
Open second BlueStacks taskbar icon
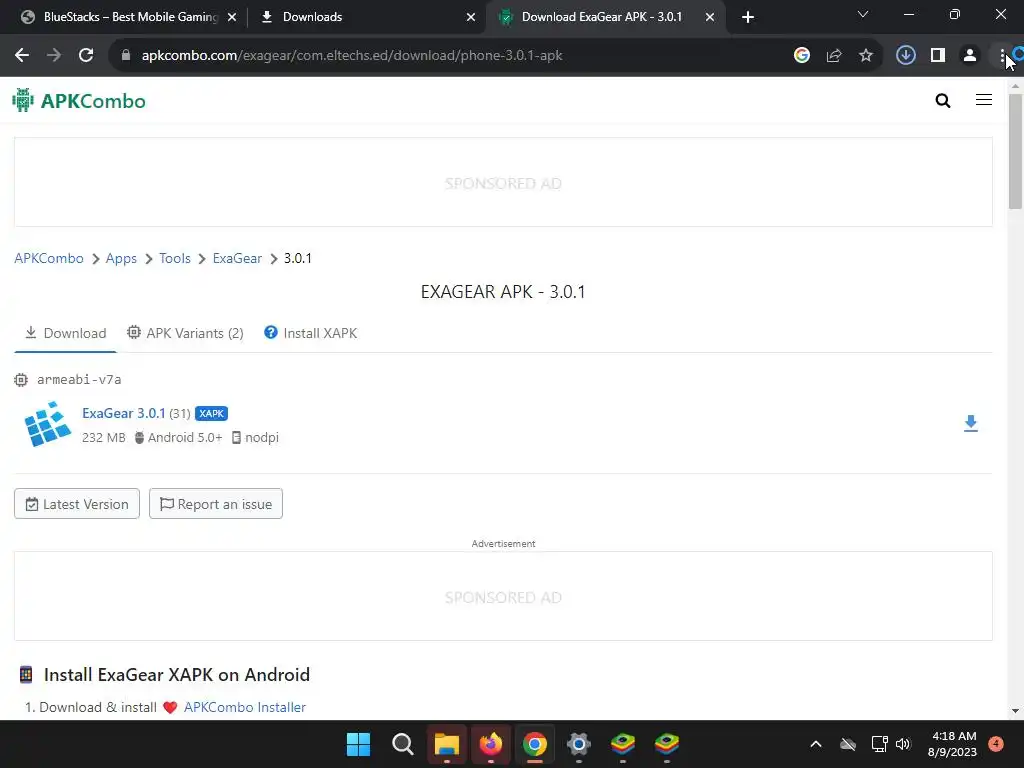pos(667,744)
